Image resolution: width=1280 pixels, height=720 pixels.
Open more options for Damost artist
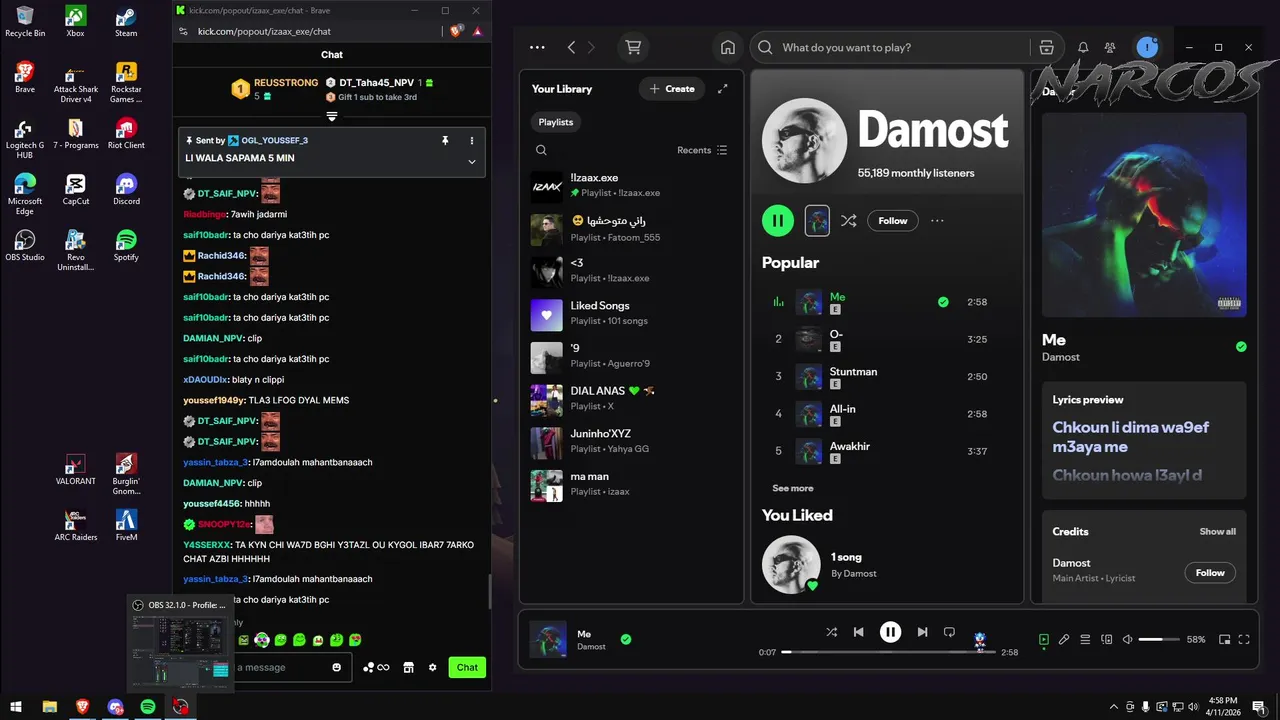(937, 221)
